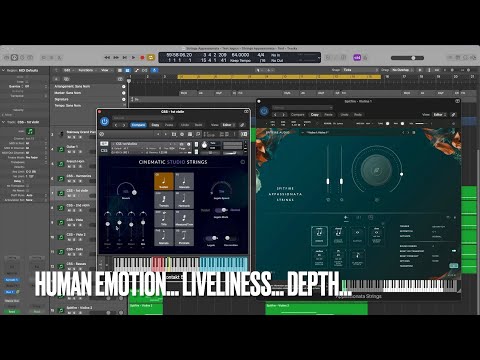Click the link icon in CSS plugin header
The width and height of the screenshot is (480, 360).
click(x=242, y=125)
